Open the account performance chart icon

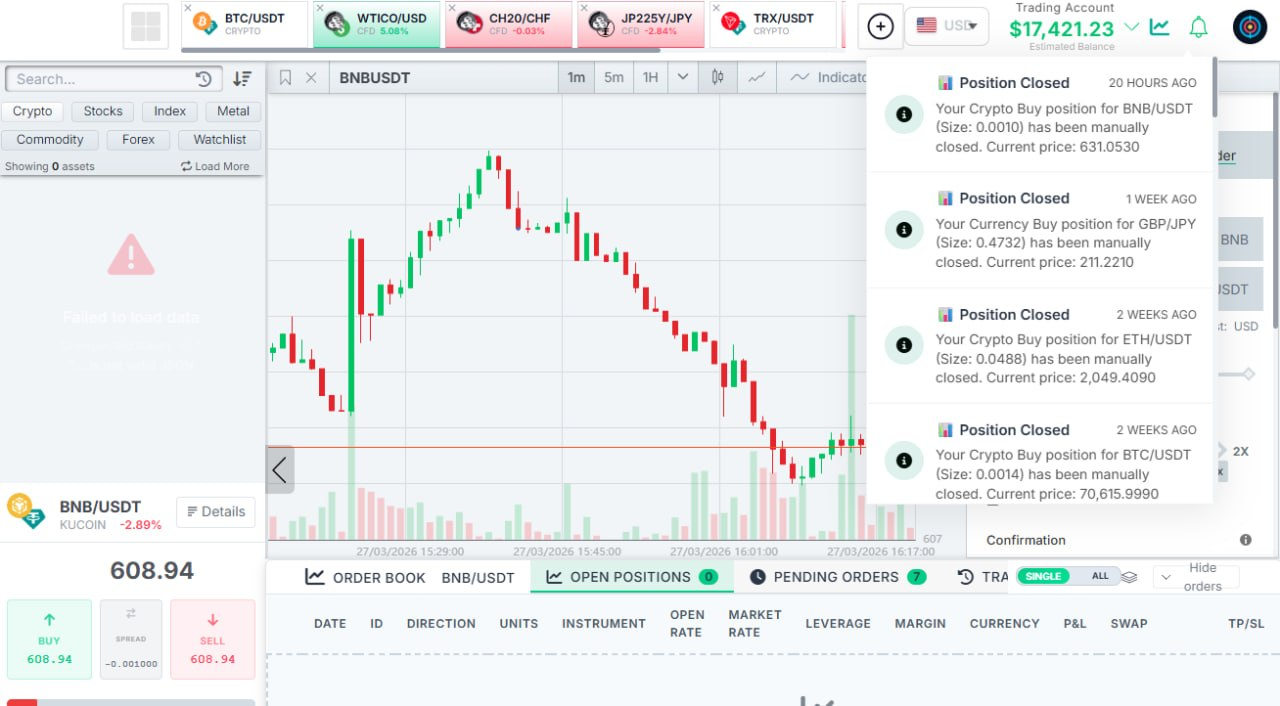click(1159, 28)
